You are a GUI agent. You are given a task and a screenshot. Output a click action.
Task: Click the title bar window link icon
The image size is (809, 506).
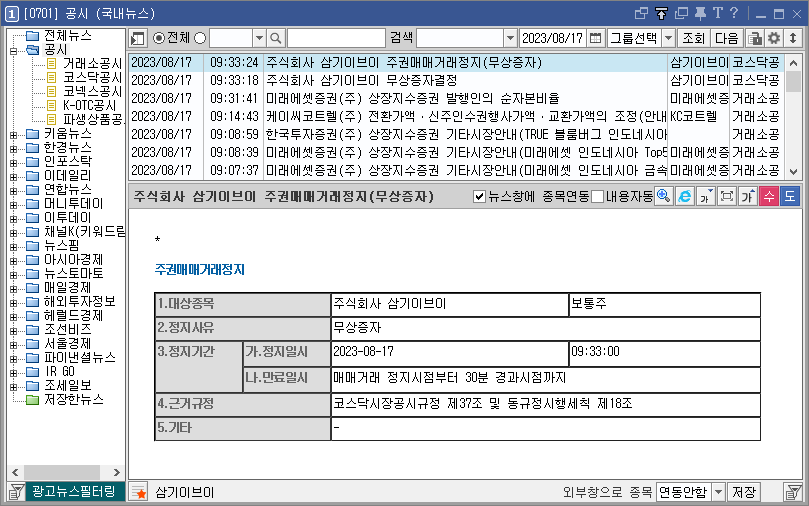(x=641, y=13)
